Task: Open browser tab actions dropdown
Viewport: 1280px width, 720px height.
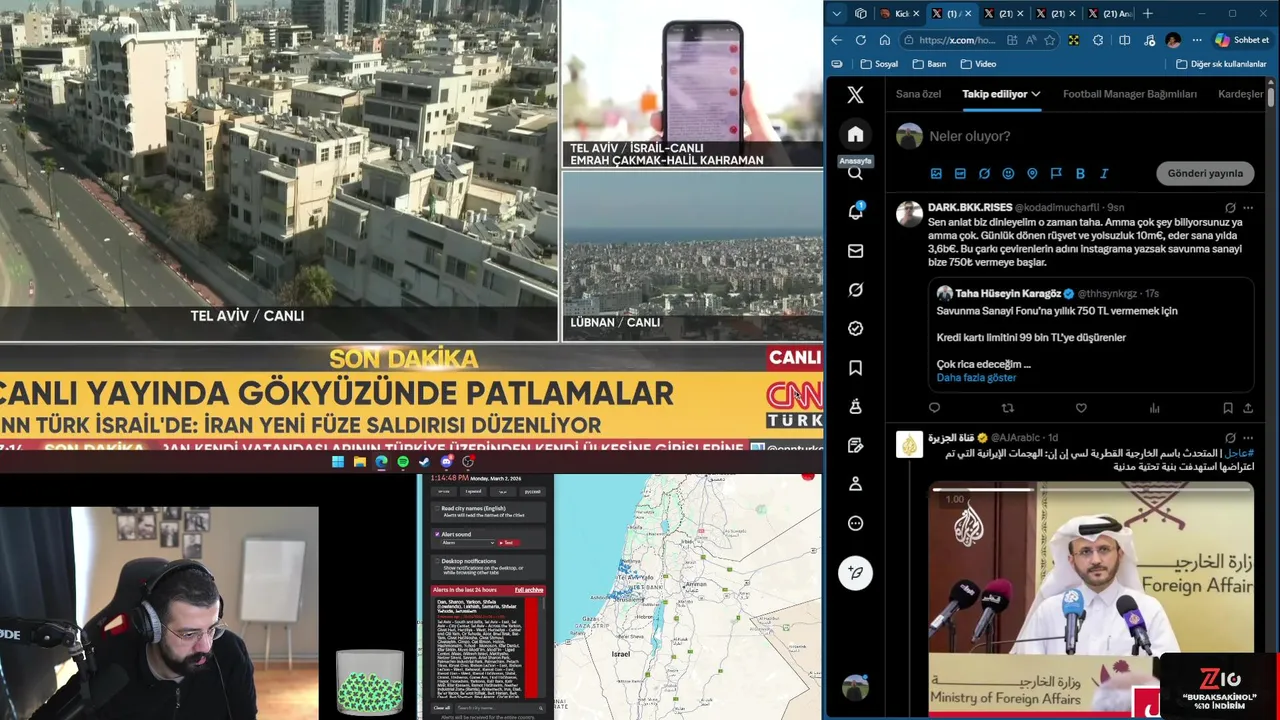Action: (x=837, y=14)
